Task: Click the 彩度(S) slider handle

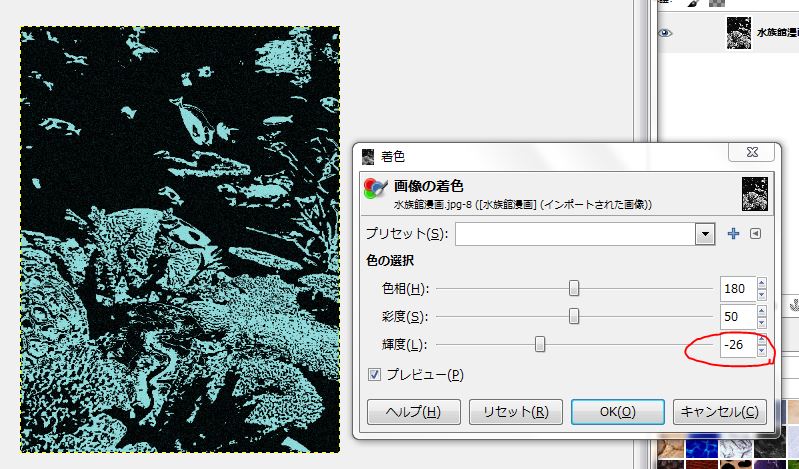Action: click(574, 317)
